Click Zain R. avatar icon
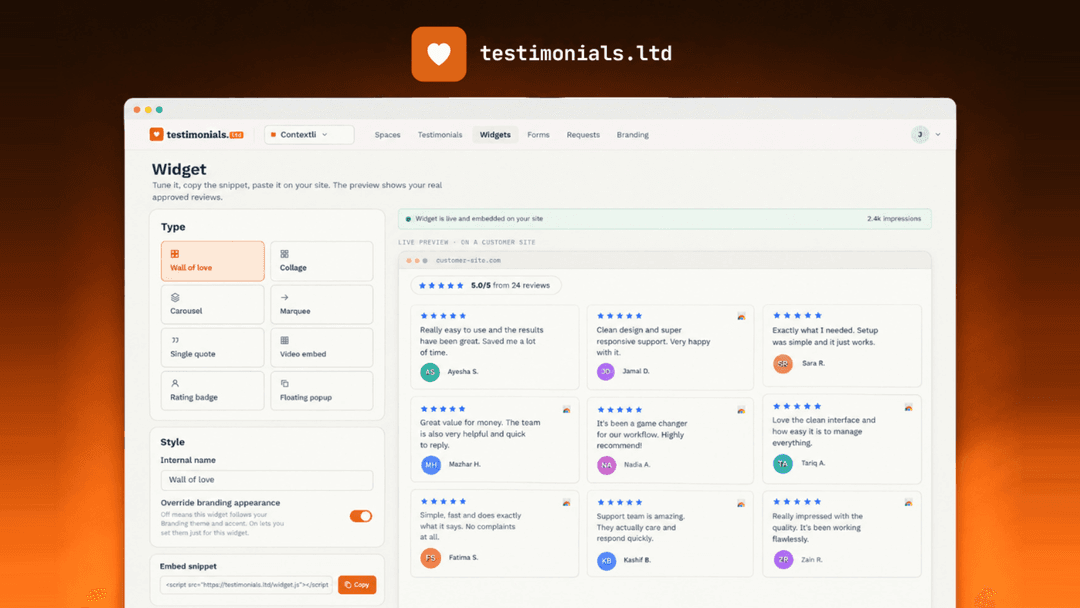 tap(783, 560)
